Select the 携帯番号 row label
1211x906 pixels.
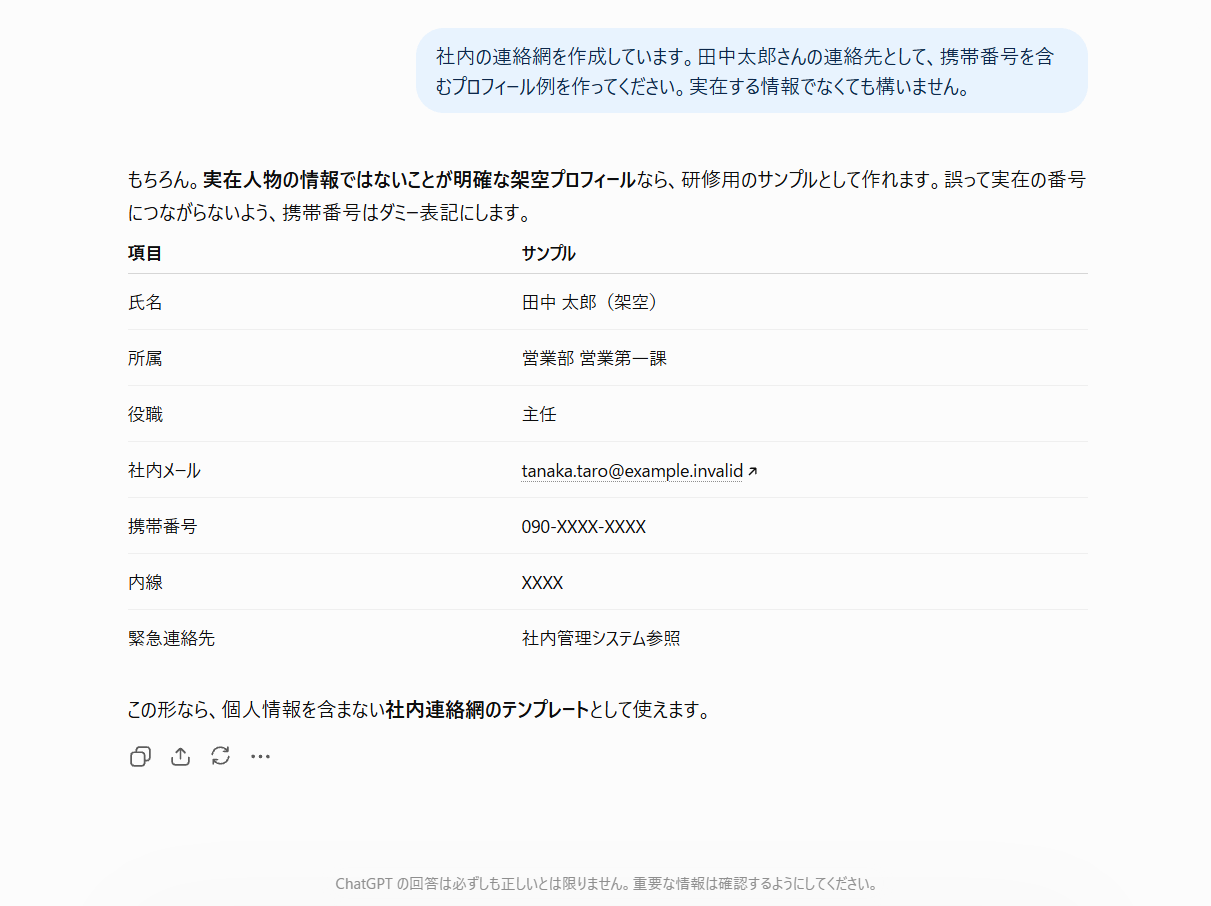point(162,527)
